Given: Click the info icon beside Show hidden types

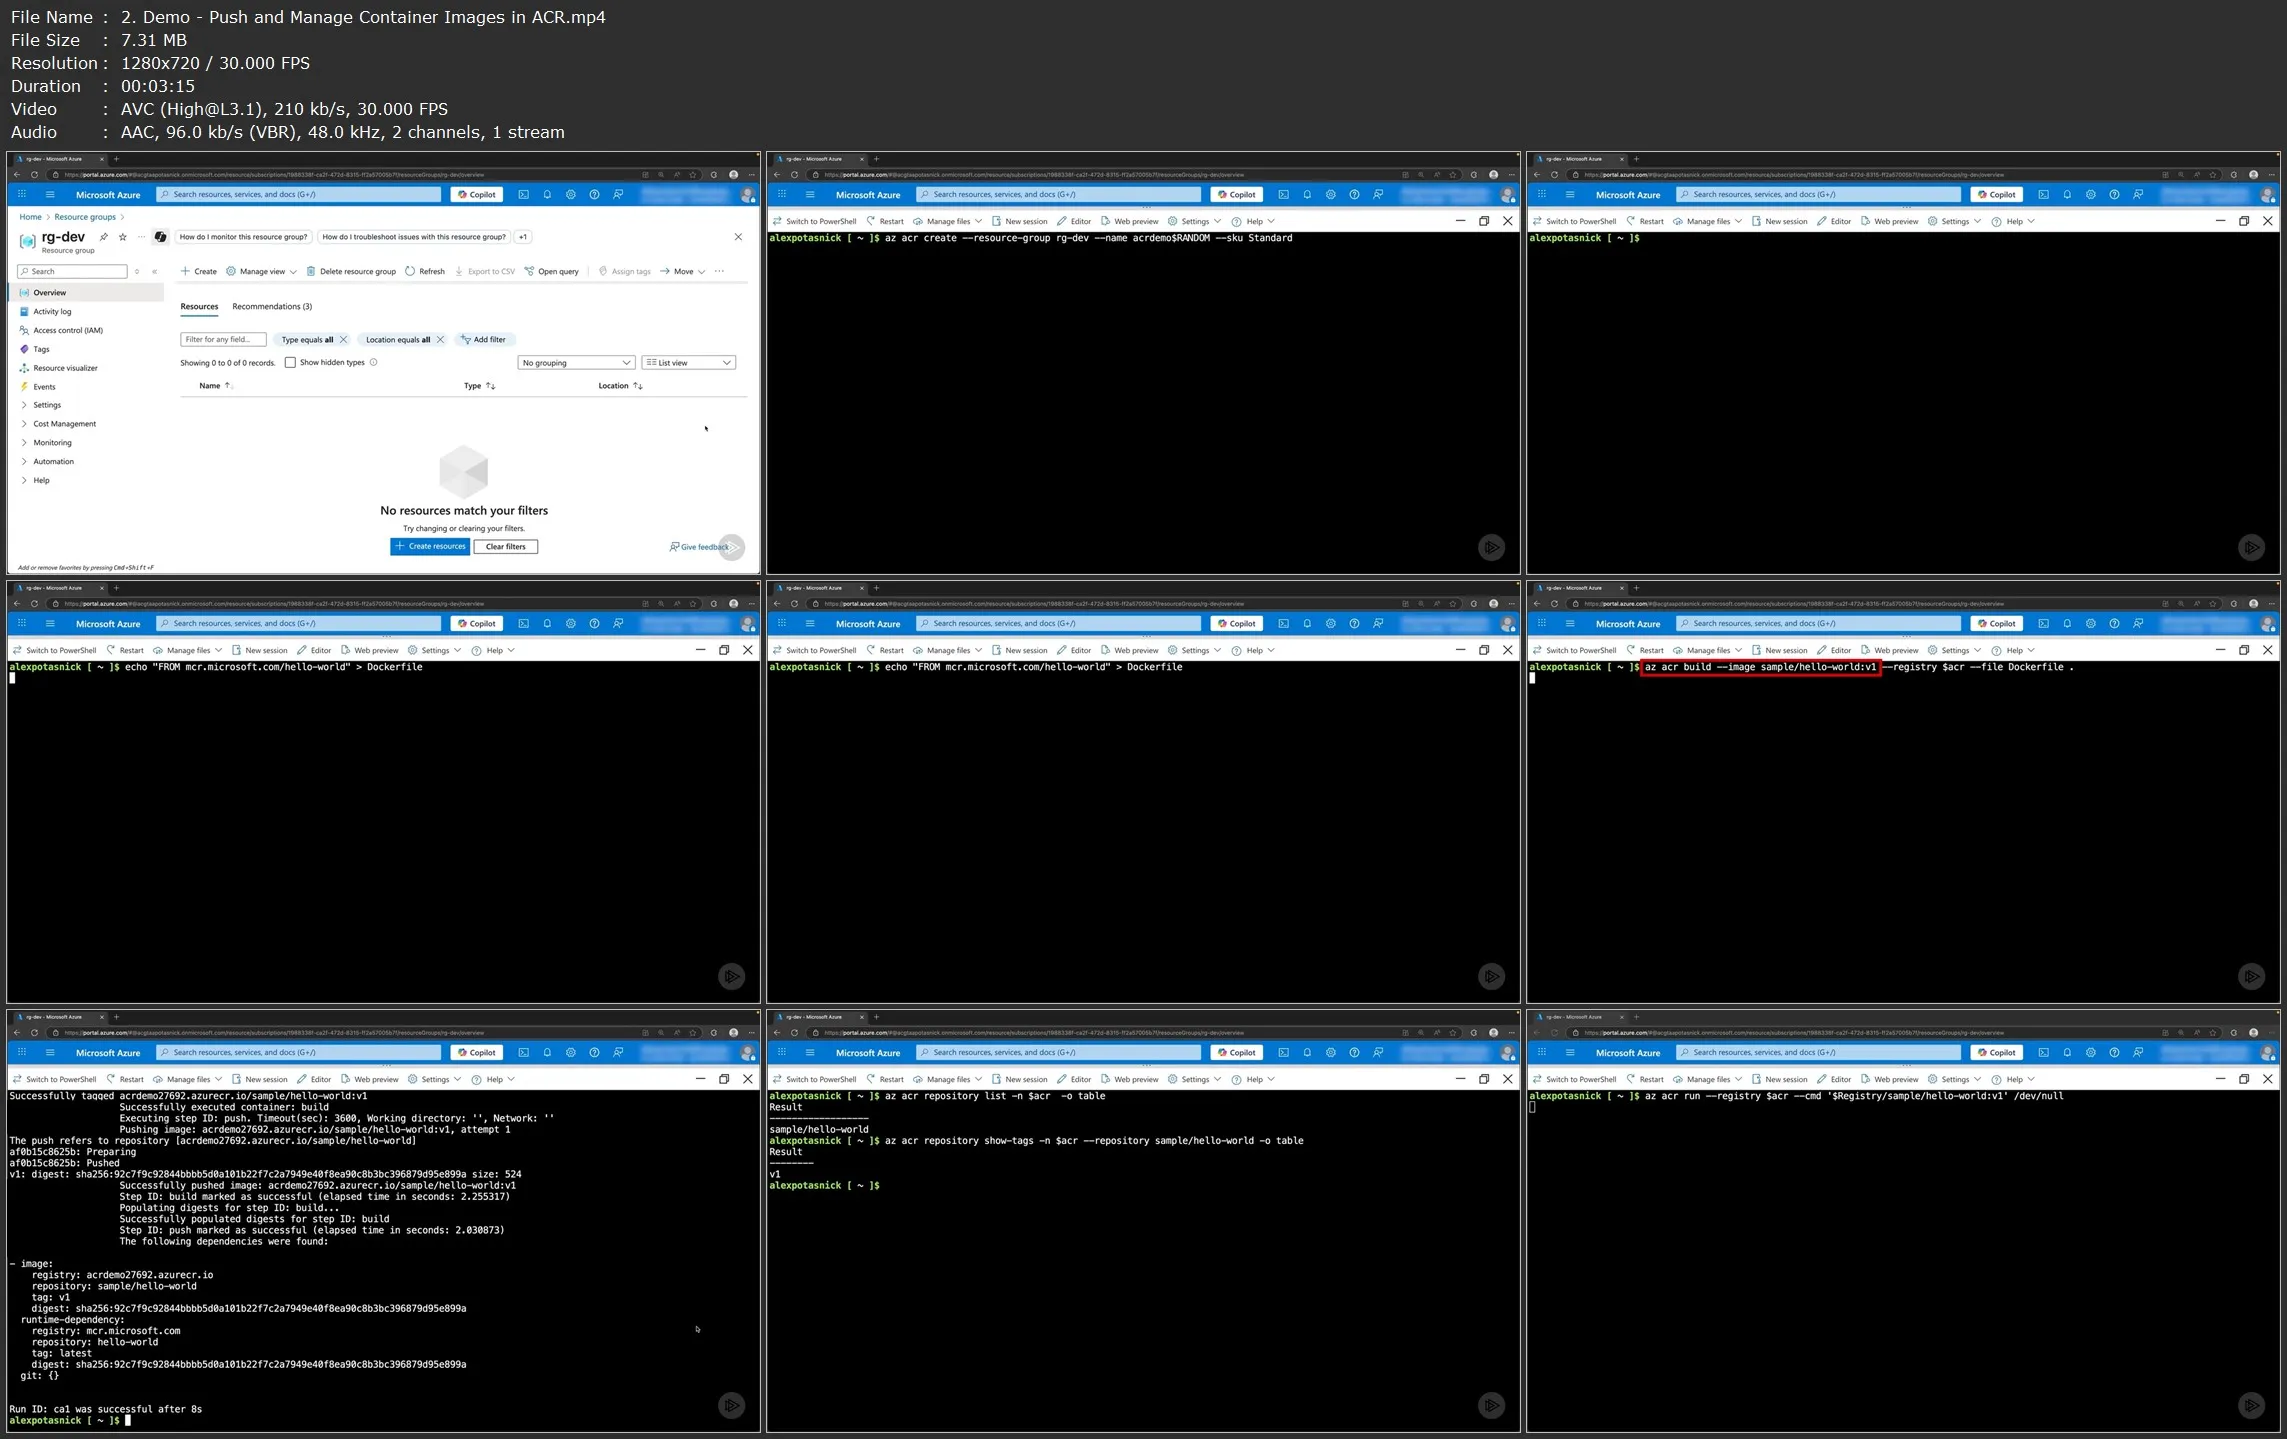Looking at the screenshot, I should 374,362.
